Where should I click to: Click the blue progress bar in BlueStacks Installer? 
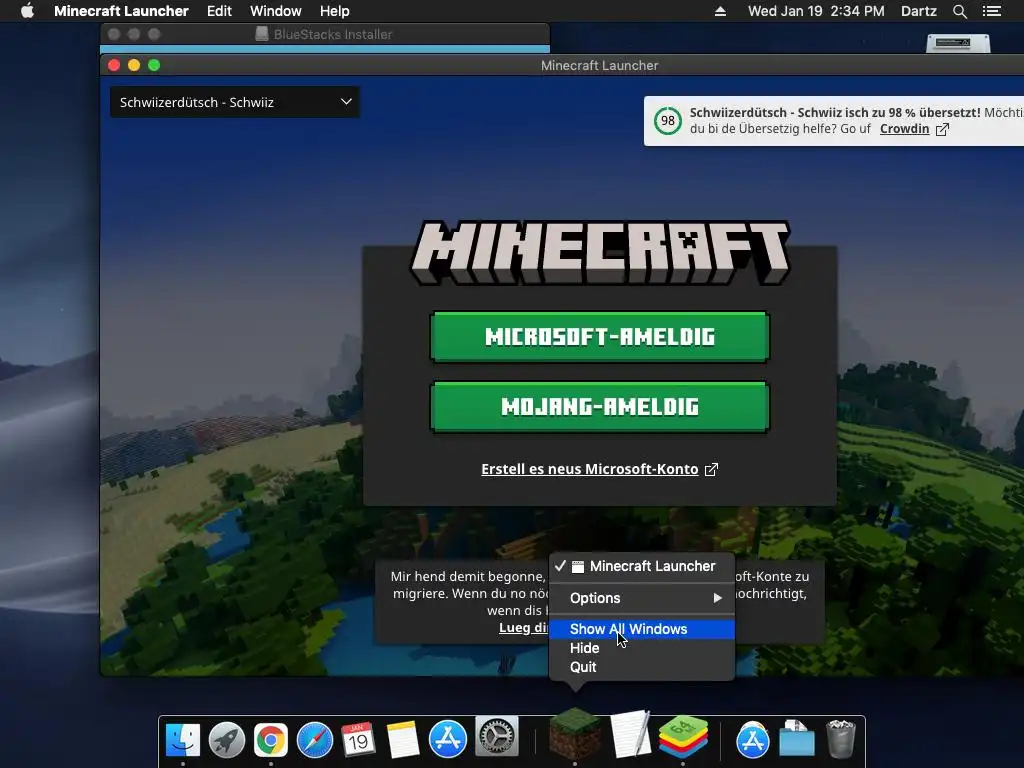pyautogui.click(x=325, y=49)
